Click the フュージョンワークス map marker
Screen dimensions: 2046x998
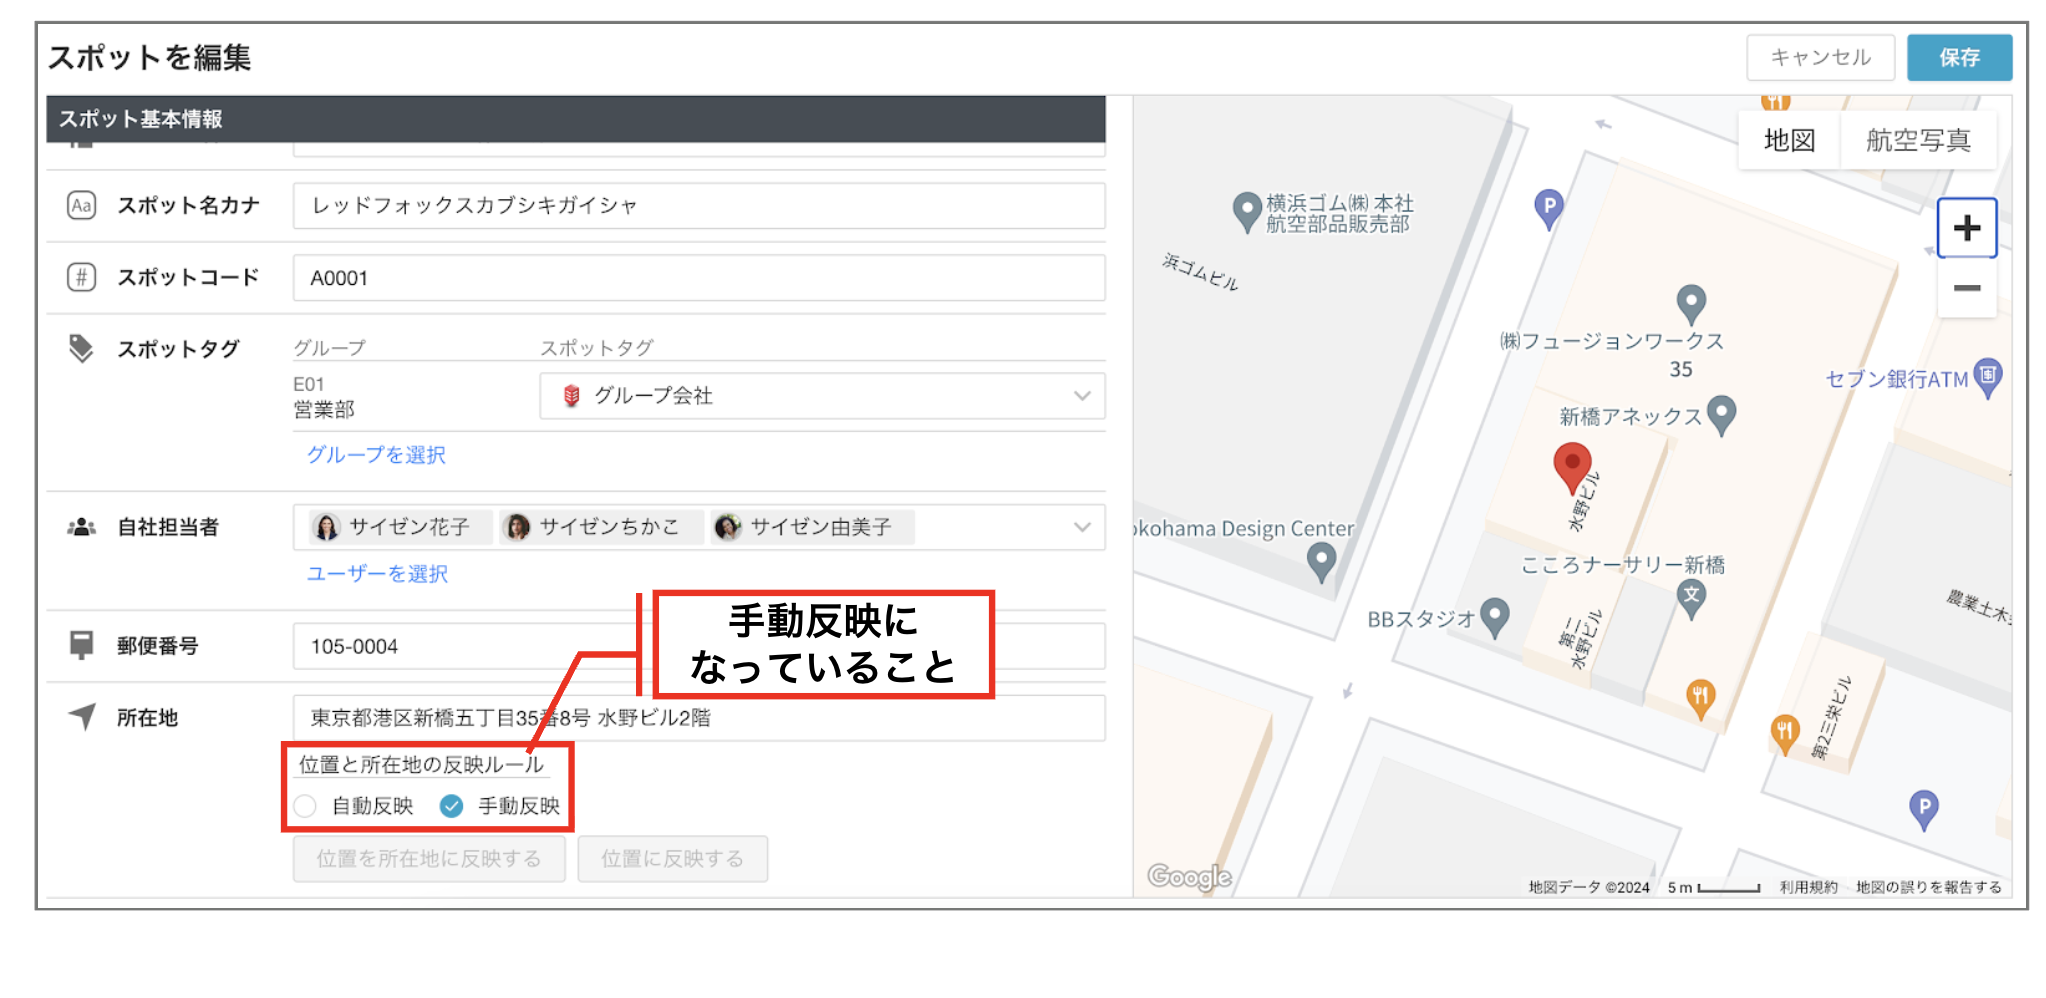[1691, 303]
